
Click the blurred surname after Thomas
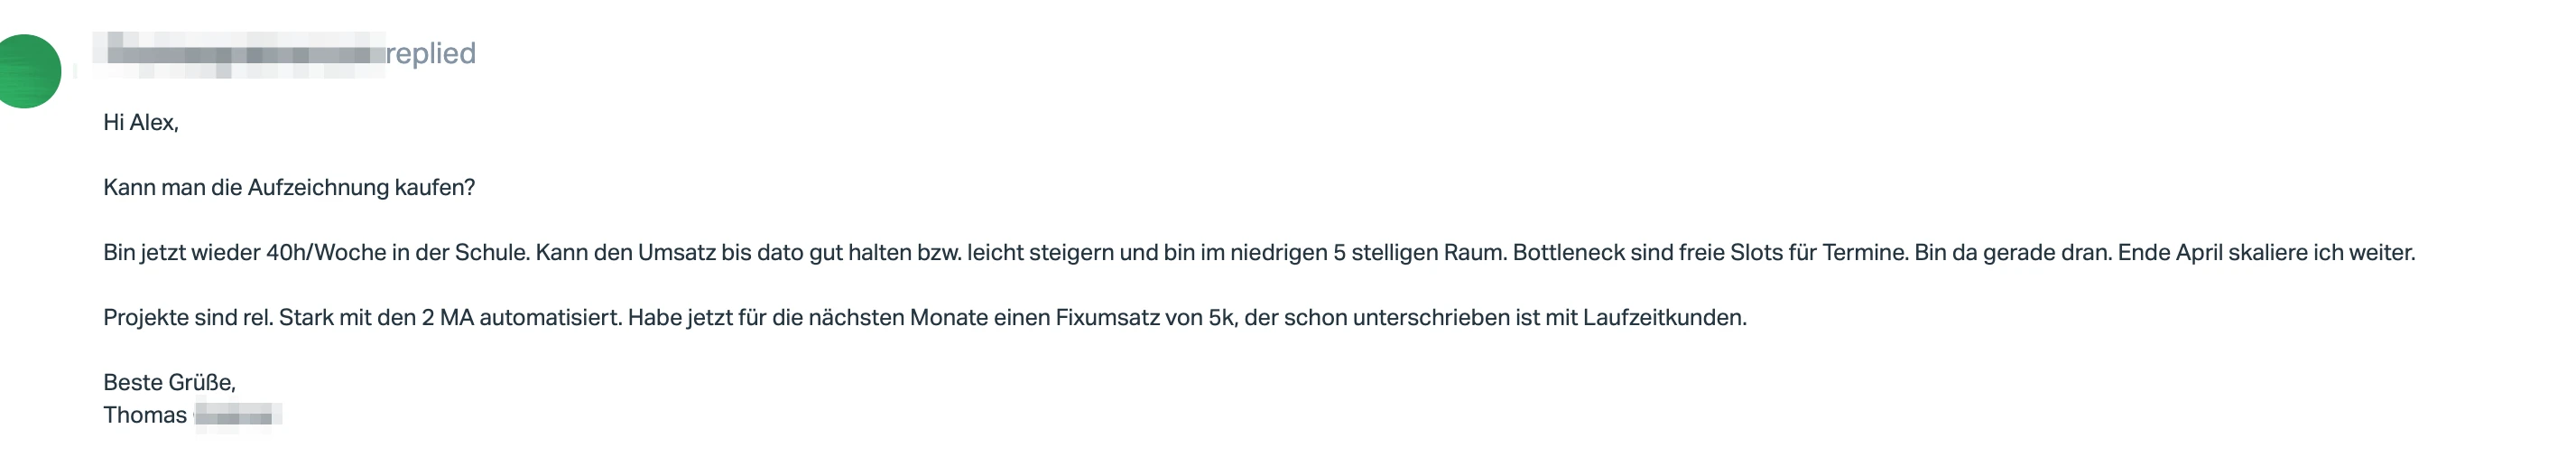pos(238,415)
